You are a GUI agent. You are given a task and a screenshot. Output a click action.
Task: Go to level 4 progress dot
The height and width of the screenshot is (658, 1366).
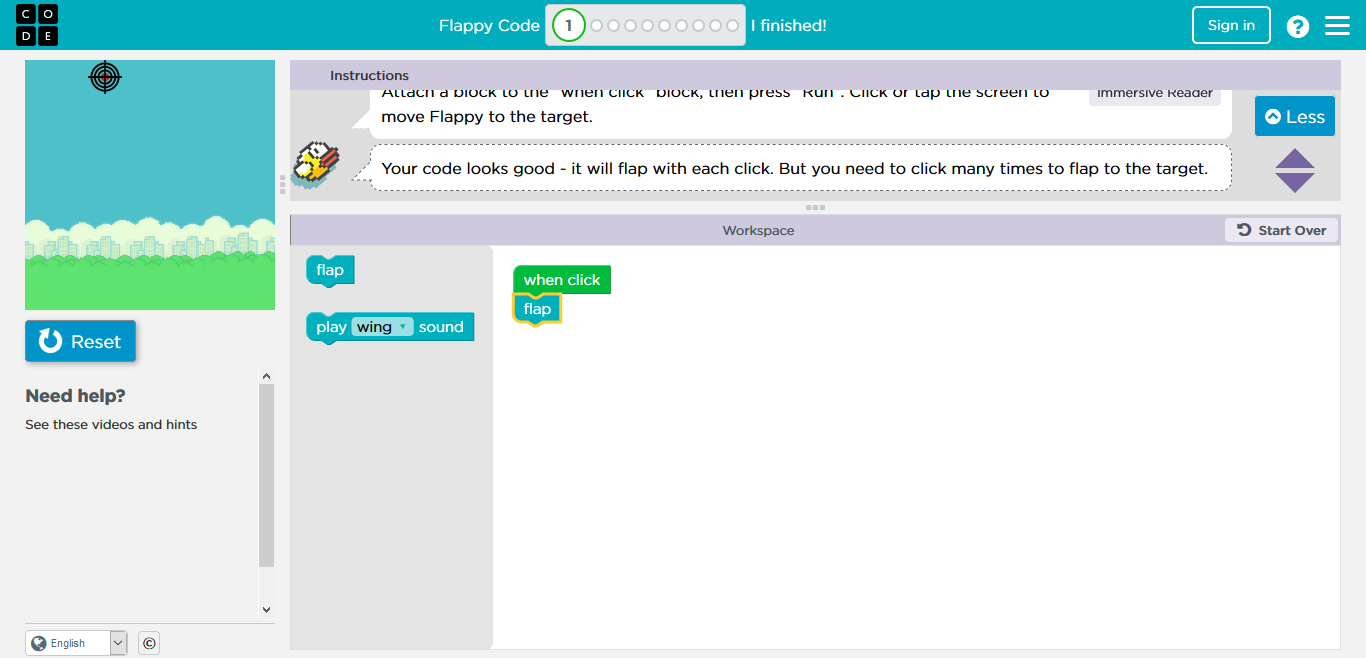[x=631, y=26]
